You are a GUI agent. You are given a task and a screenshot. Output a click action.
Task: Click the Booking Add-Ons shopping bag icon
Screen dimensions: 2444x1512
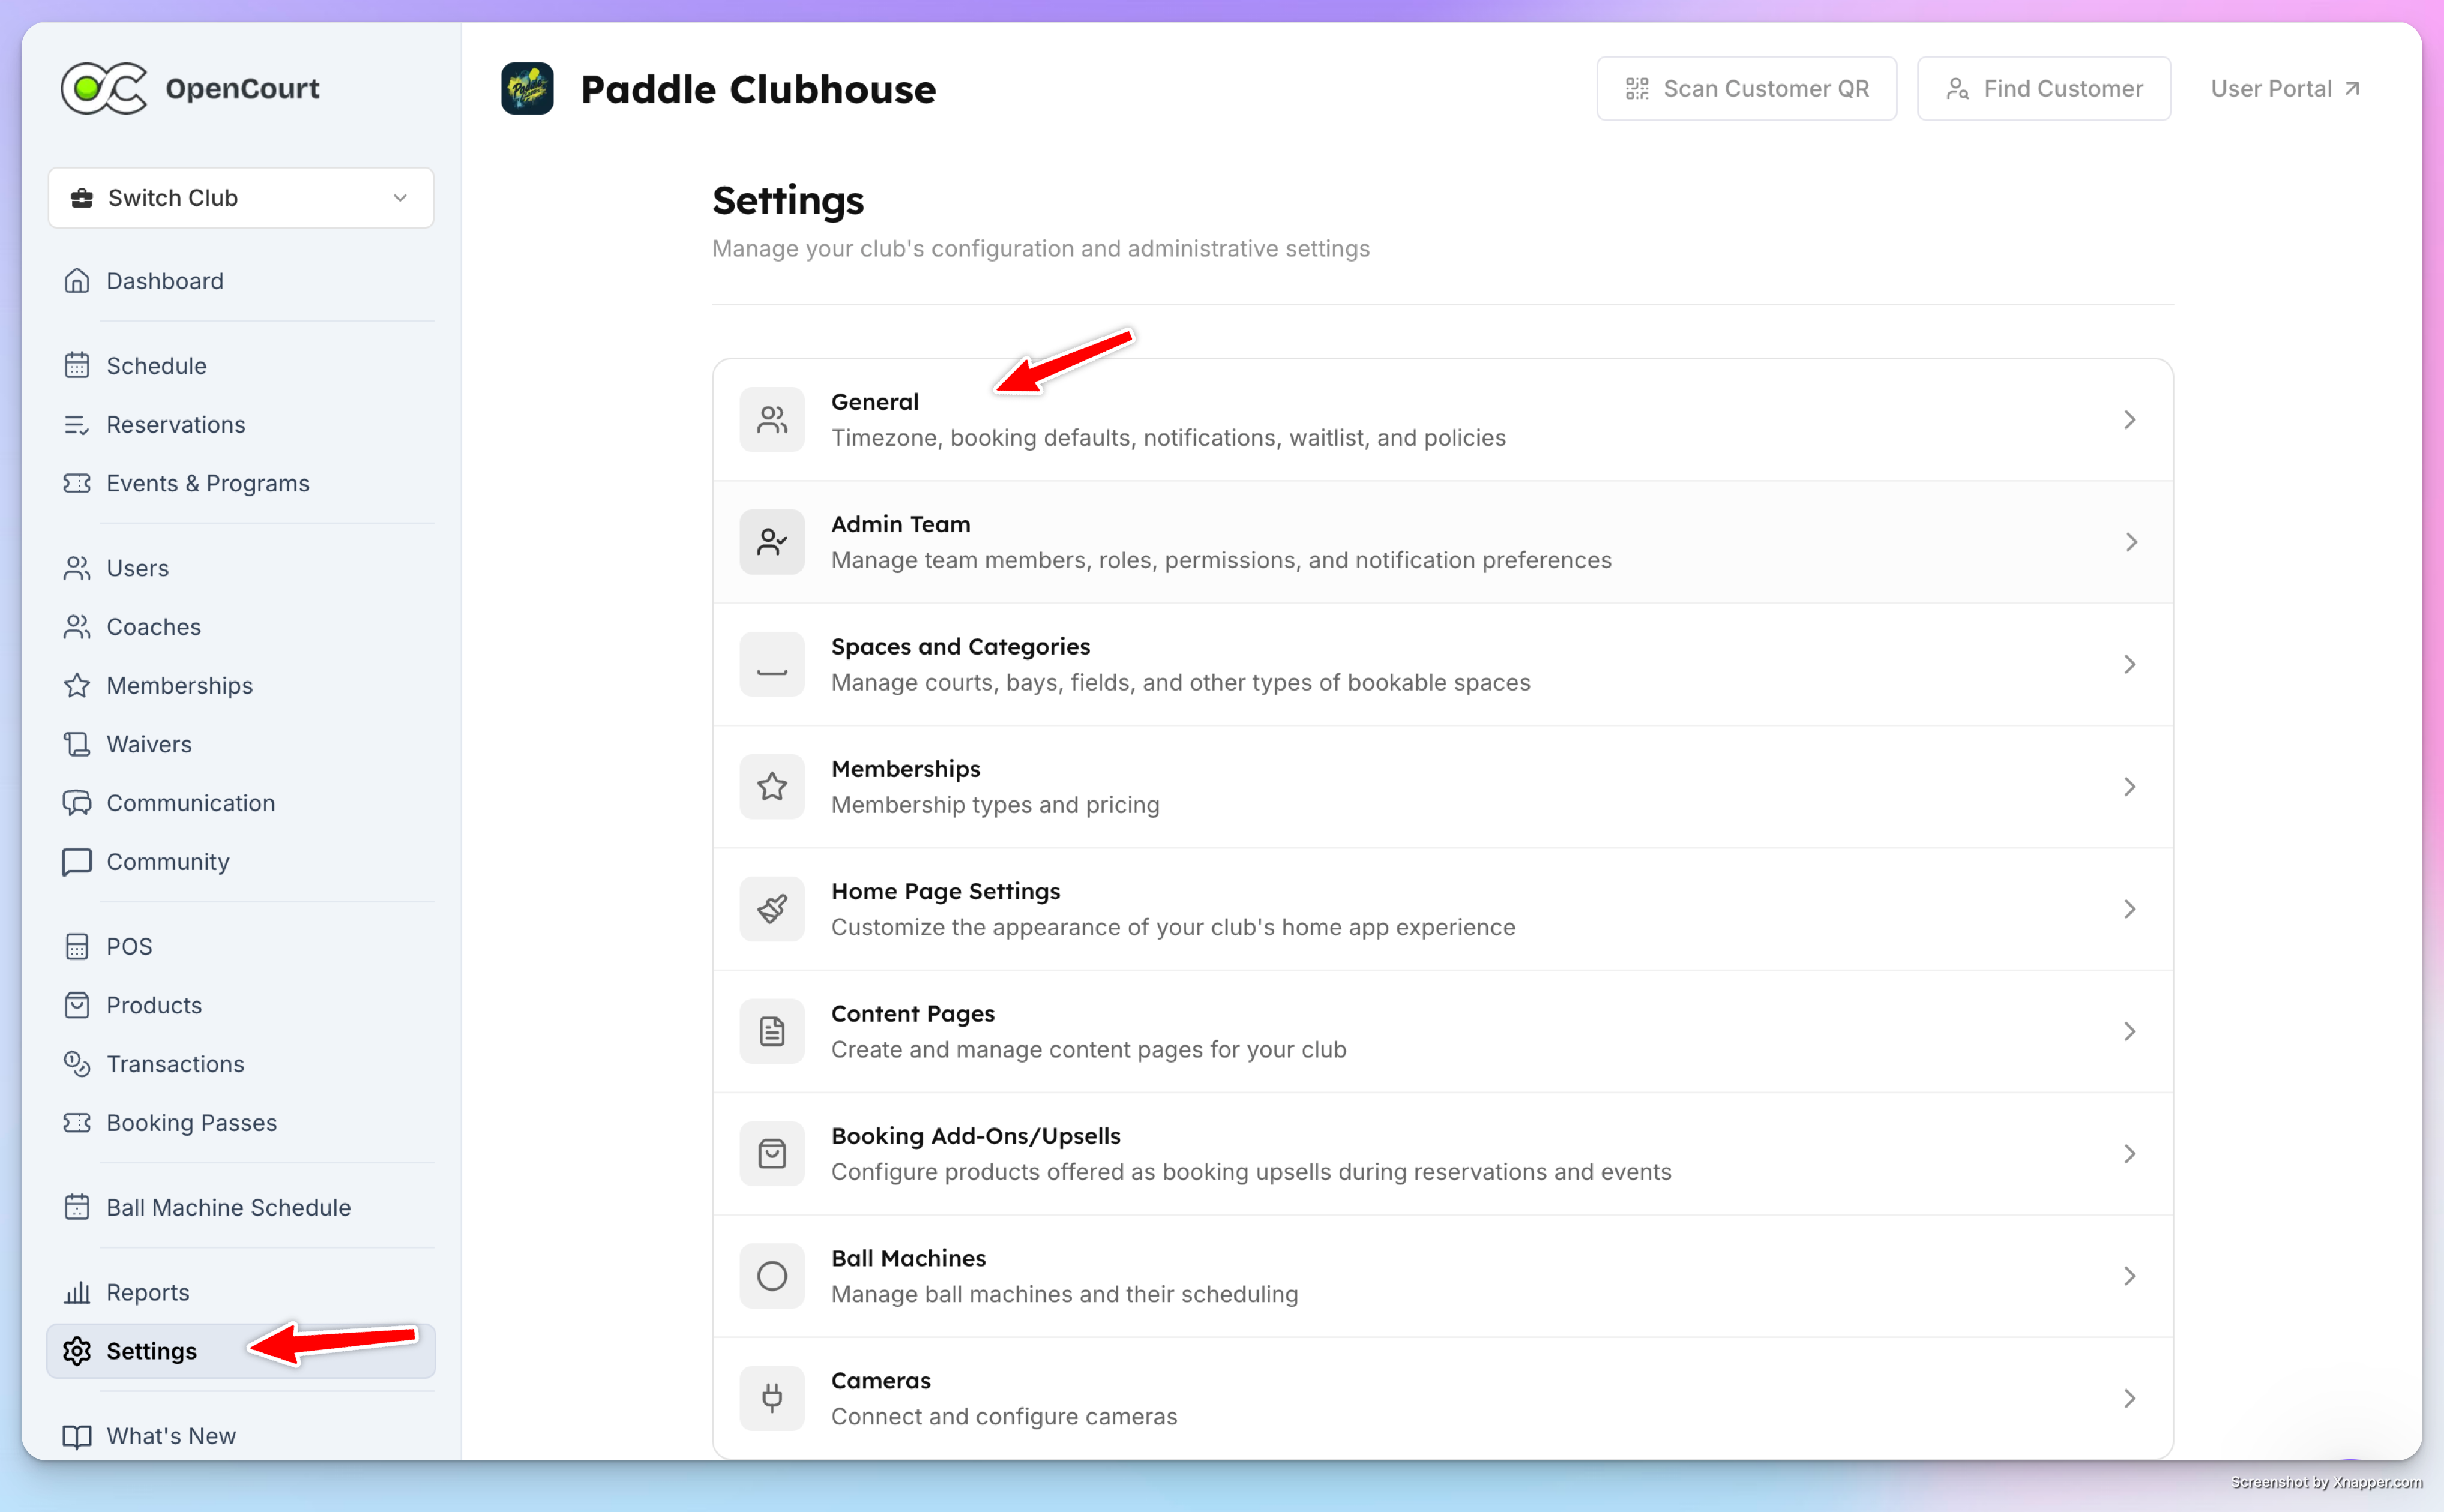point(772,1154)
